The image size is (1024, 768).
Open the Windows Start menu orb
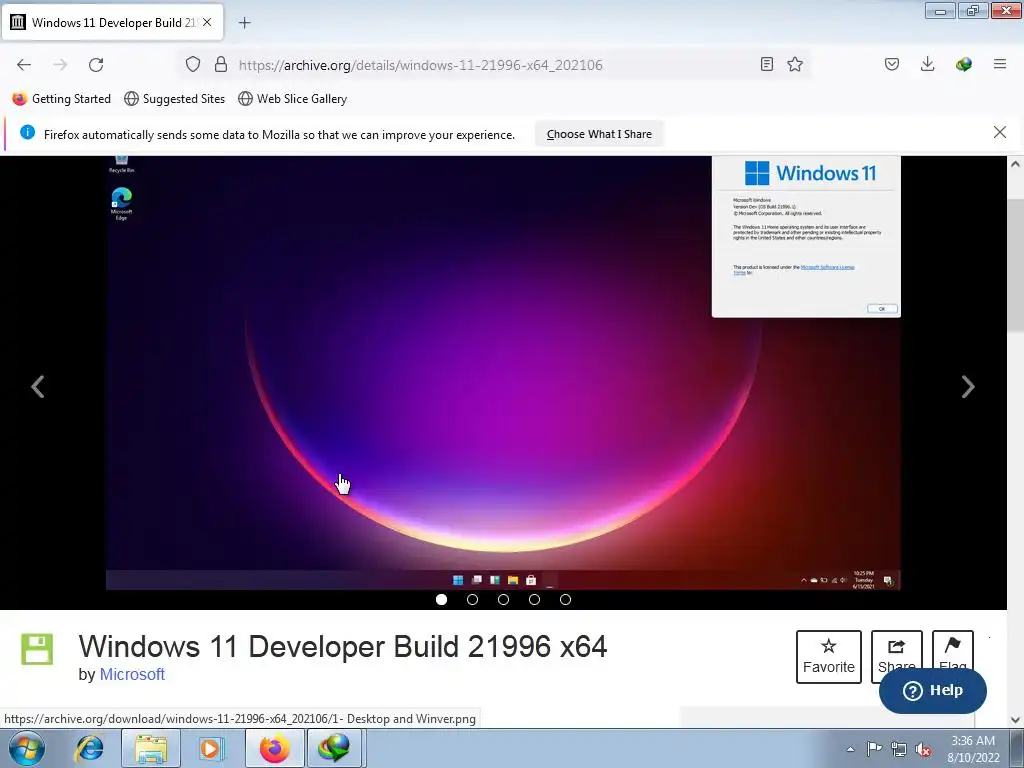(27, 748)
